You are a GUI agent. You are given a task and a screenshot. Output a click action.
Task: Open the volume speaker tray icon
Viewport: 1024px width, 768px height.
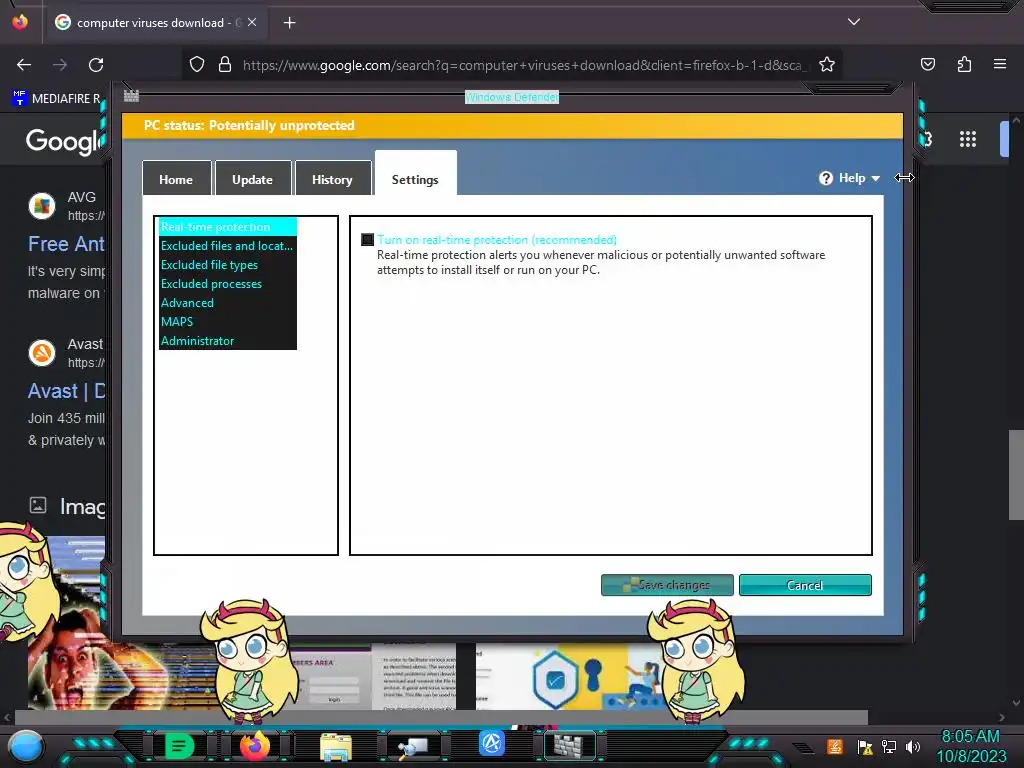coord(912,746)
